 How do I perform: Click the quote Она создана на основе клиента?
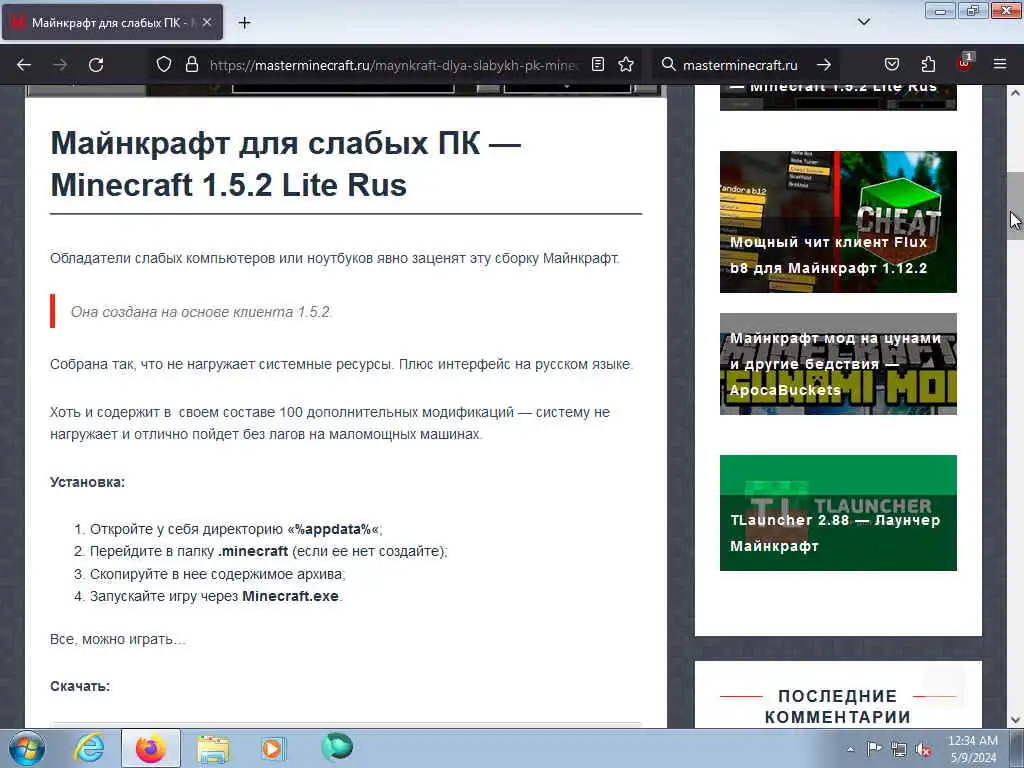coord(201,312)
